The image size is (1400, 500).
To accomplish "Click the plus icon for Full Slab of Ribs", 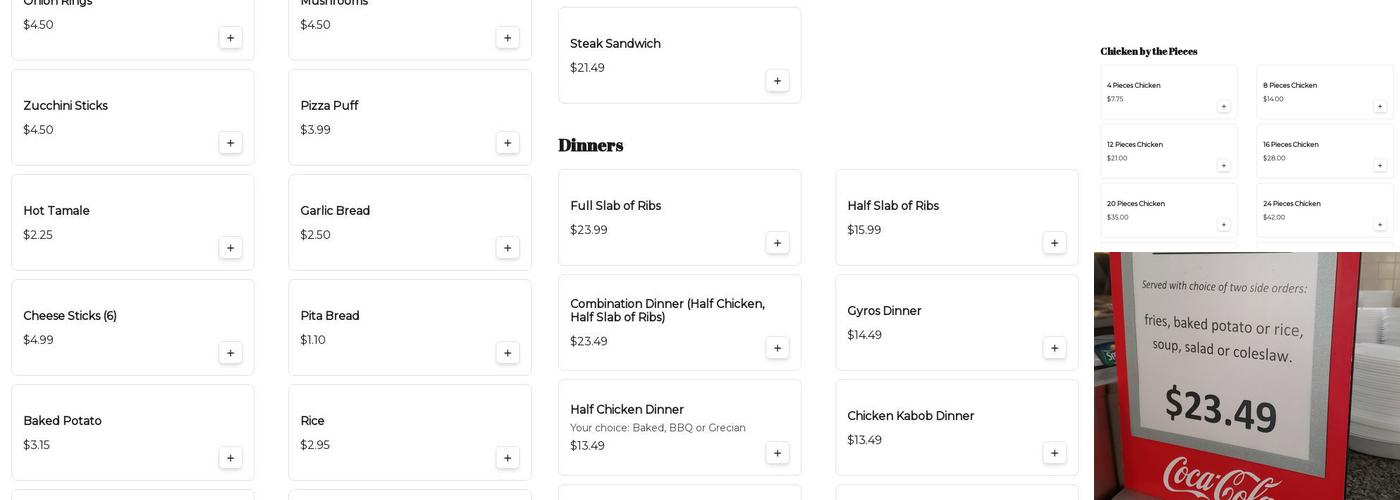I will point(777,243).
